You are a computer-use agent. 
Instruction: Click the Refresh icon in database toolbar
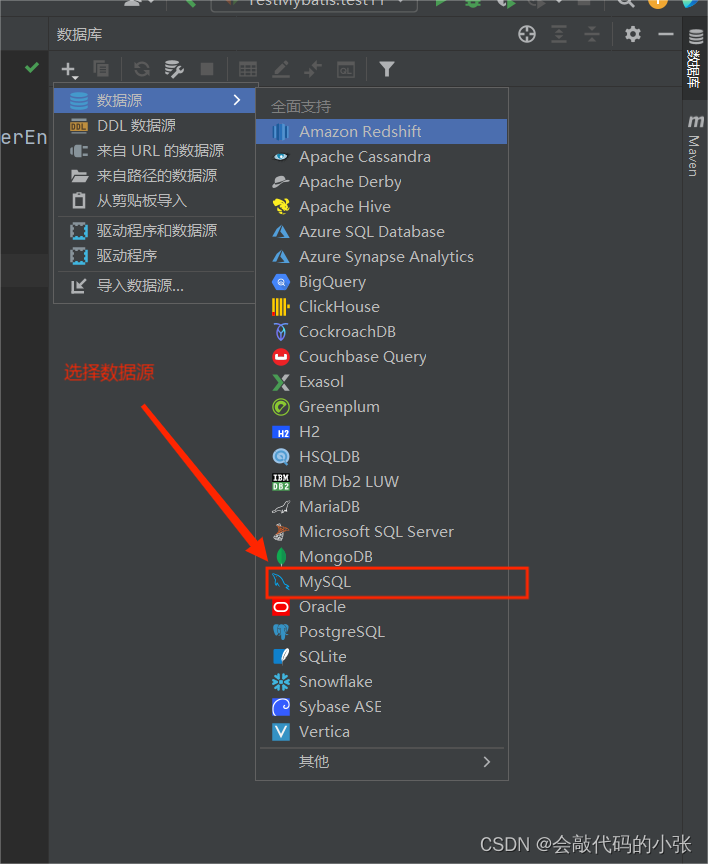(142, 69)
